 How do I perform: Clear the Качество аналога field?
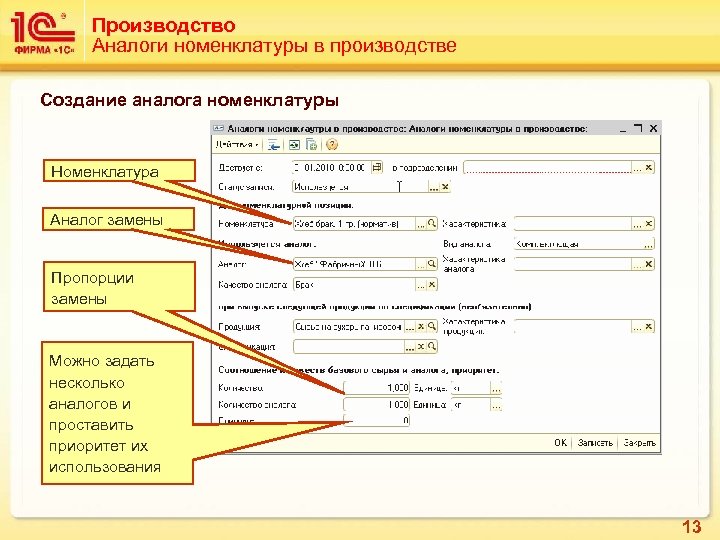click(x=432, y=285)
